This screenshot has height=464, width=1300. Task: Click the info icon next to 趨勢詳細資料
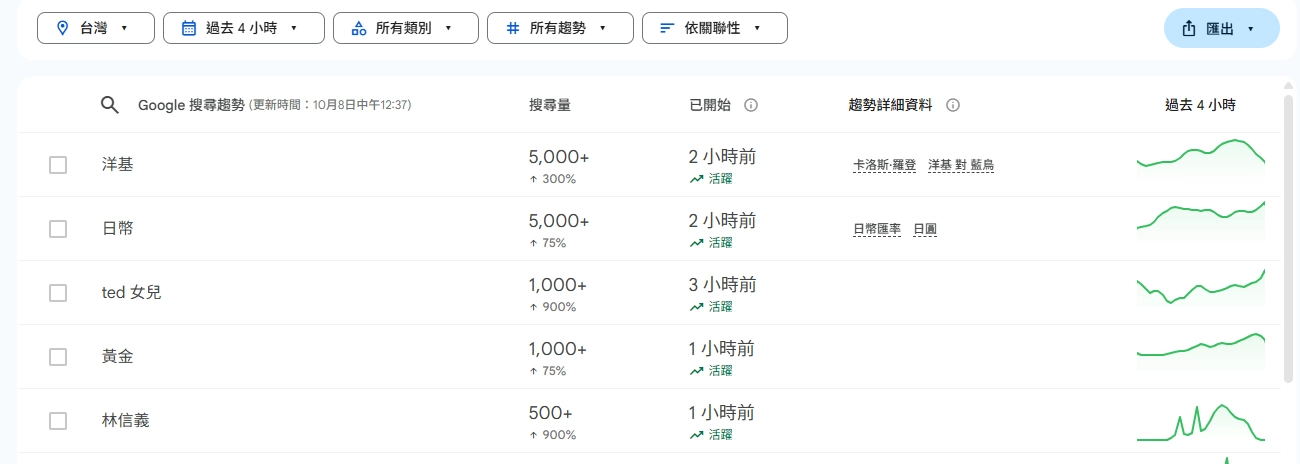(953, 105)
